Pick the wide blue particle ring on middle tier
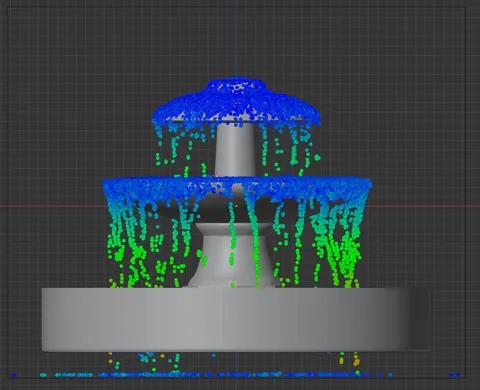 [237, 188]
